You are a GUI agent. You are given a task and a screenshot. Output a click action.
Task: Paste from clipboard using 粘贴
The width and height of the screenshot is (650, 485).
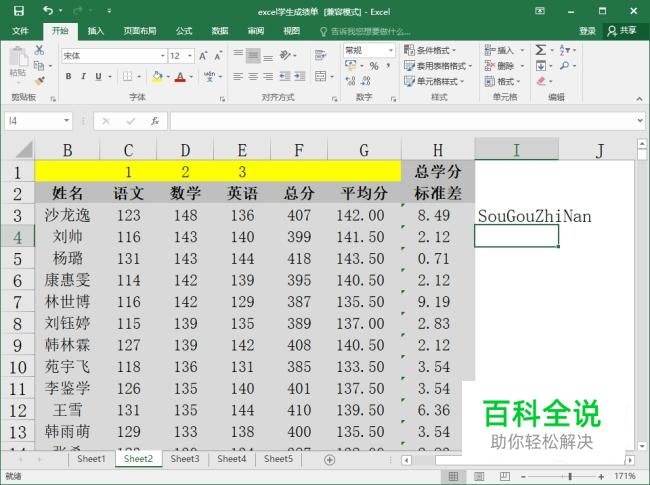coord(17,62)
